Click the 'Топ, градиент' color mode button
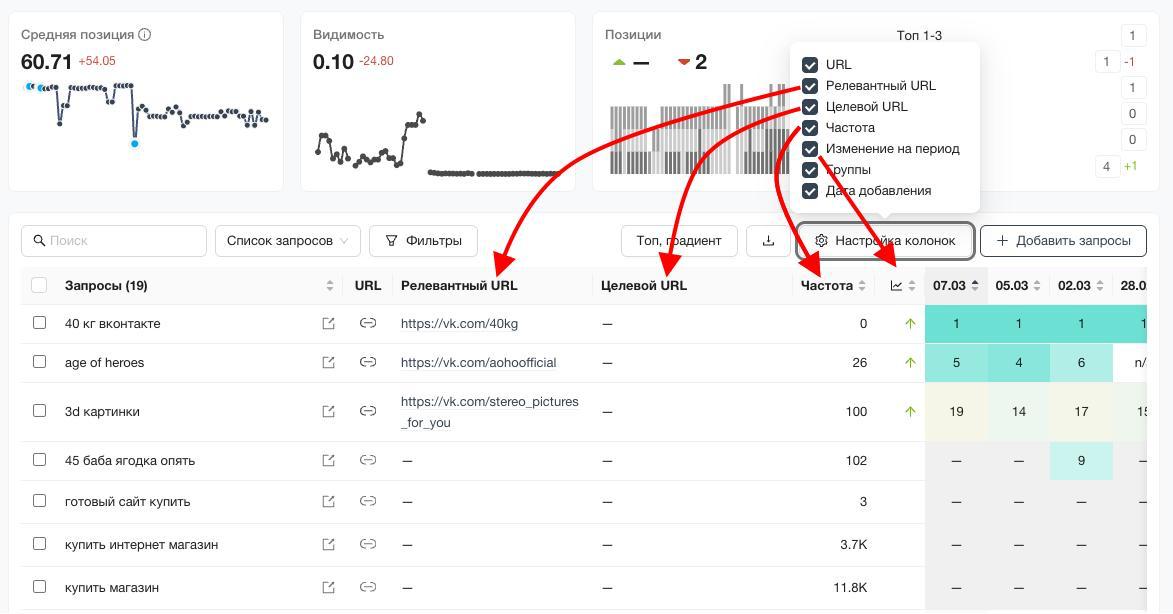This screenshot has height=614, width=1173. click(679, 240)
